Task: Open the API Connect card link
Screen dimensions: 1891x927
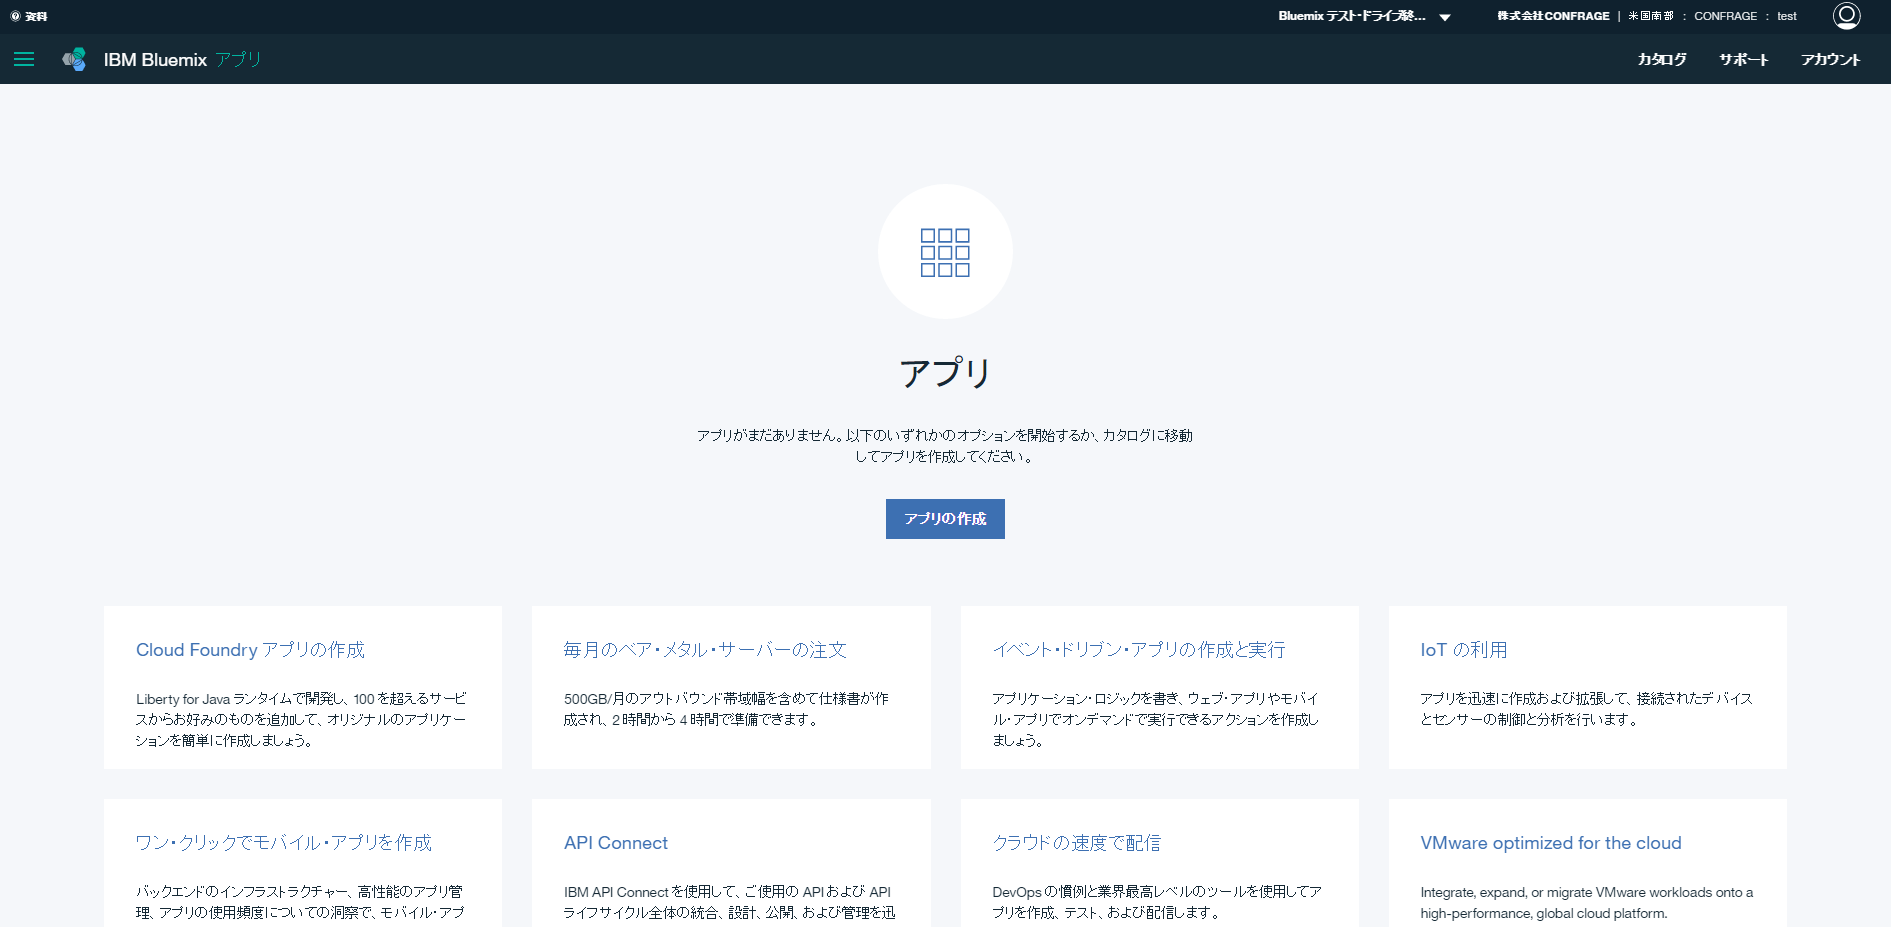Action: coord(616,843)
